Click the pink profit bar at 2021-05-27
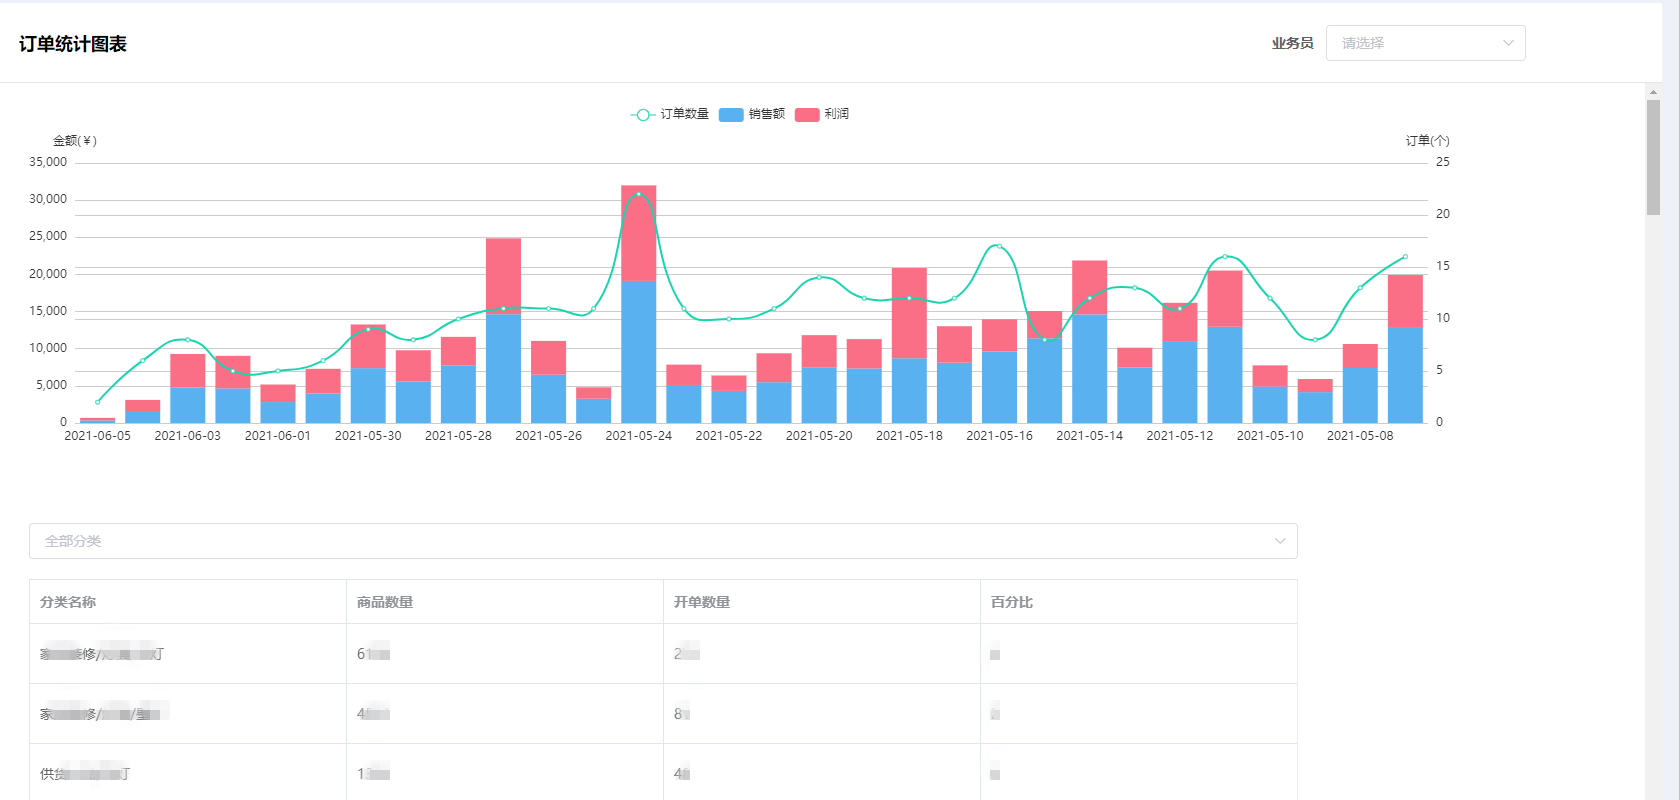 click(x=503, y=275)
